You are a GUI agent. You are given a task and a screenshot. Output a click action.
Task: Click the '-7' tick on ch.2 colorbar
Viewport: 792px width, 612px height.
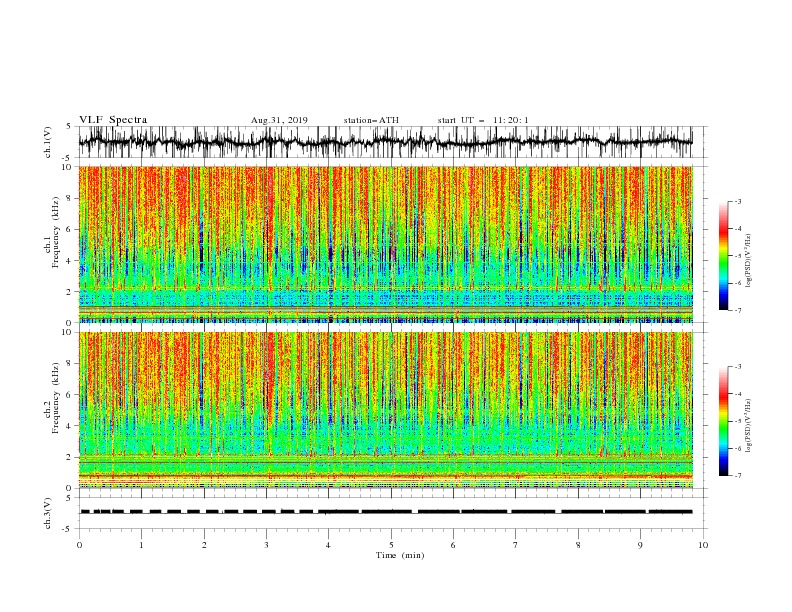point(737,475)
